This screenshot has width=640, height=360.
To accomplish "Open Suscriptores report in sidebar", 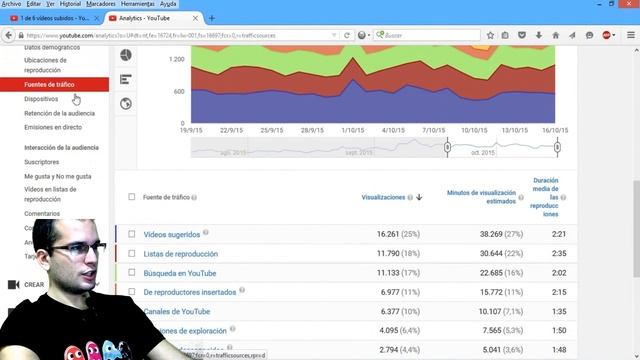I will [x=42, y=162].
